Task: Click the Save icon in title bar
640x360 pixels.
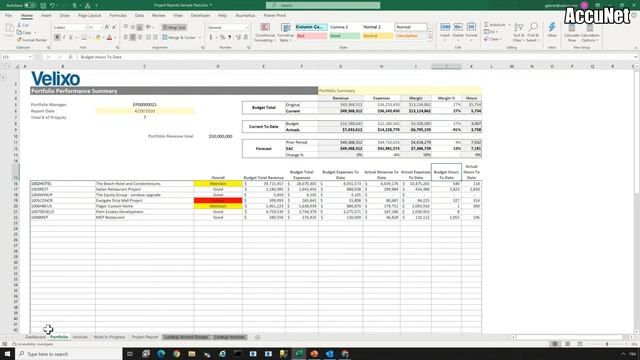Action: pyautogui.click(x=43, y=5)
